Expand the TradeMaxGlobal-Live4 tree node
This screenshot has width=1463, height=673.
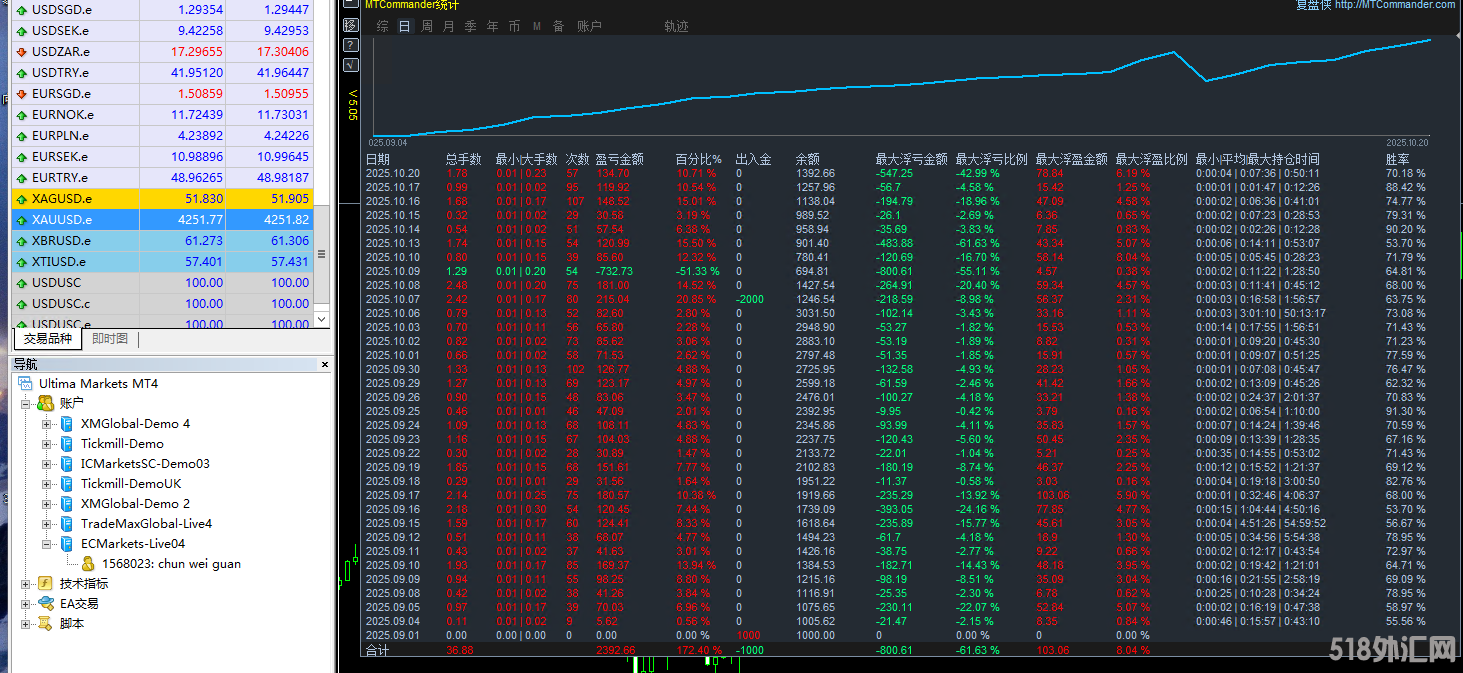click(x=47, y=524)
